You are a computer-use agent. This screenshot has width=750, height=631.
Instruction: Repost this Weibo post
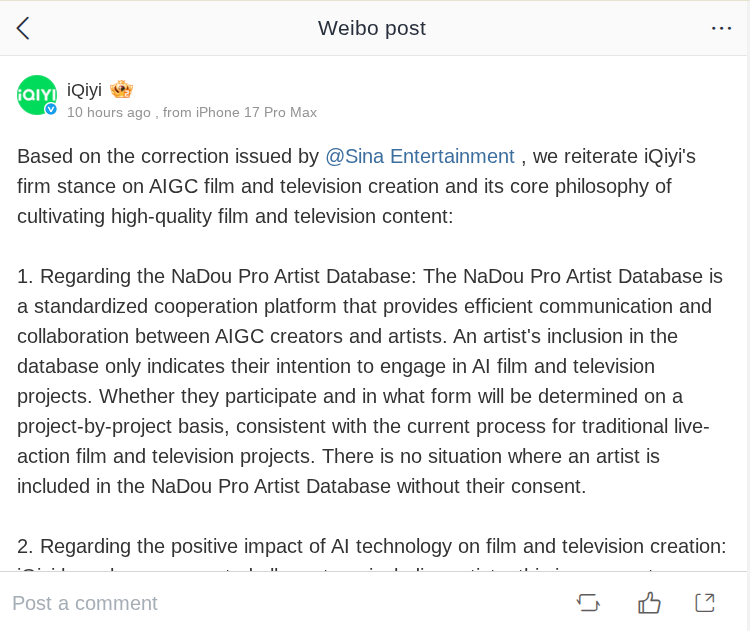point(588,602)
